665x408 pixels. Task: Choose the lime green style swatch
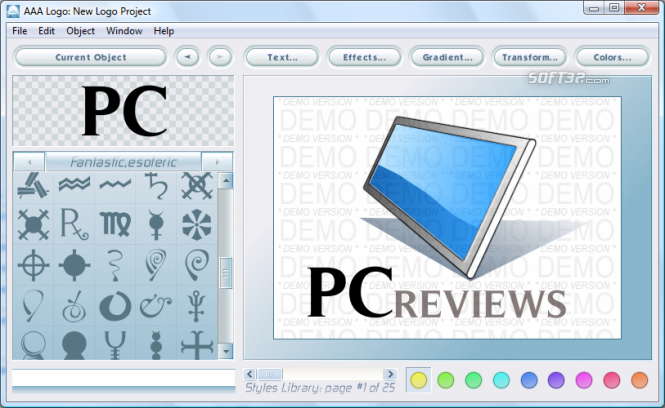pyautogui.click(x=446, y=380)
